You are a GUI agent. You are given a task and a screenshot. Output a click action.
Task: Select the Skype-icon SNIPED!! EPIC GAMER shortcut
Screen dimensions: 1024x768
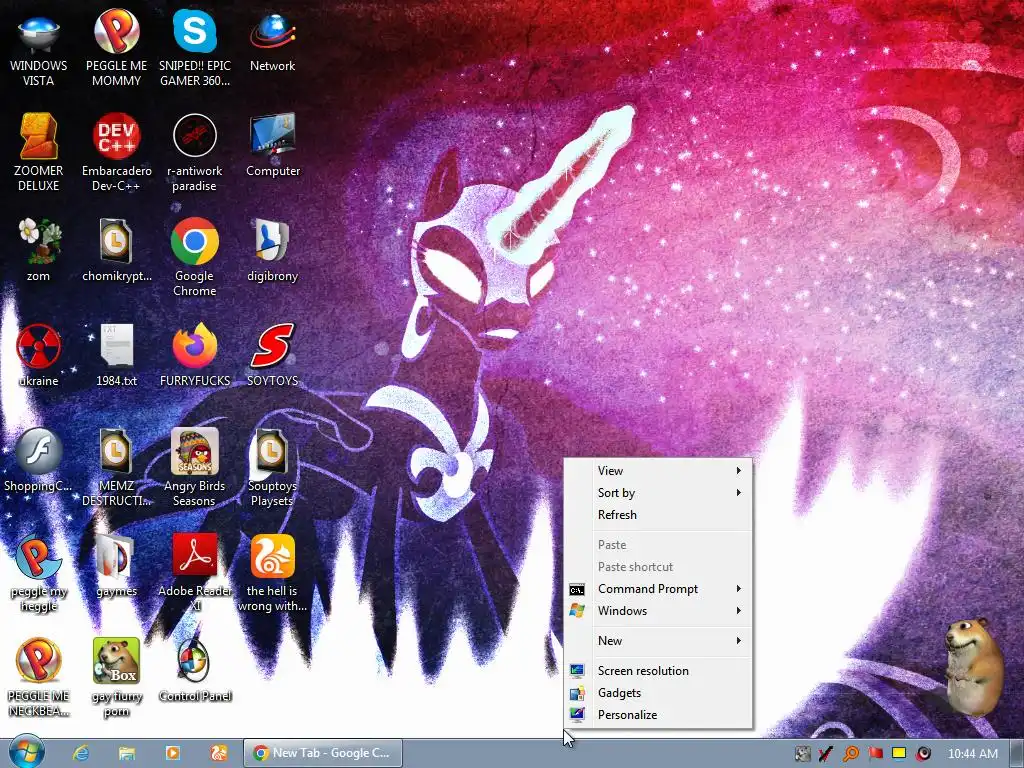pyautogui.click(x=195, y=49)
